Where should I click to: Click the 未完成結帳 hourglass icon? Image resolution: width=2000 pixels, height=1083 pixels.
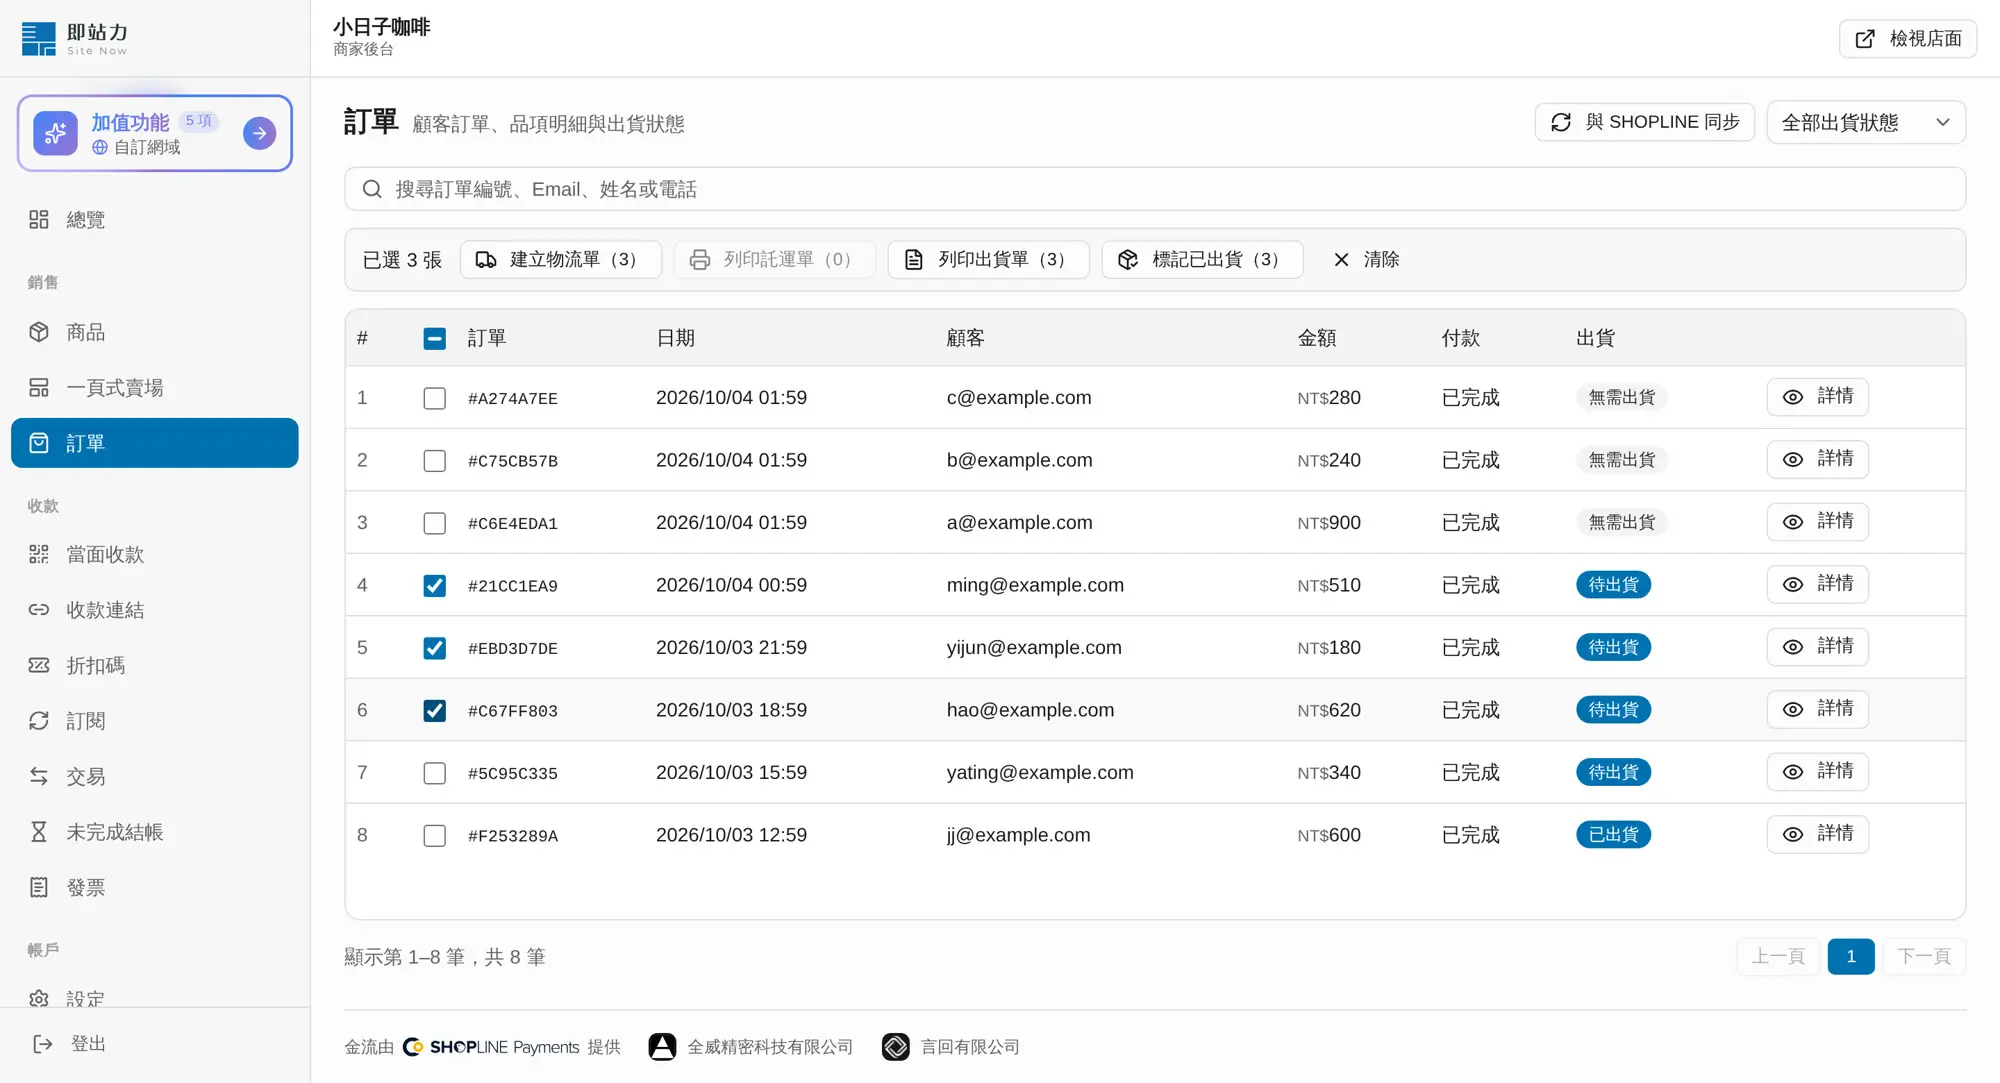coord(39,832)
